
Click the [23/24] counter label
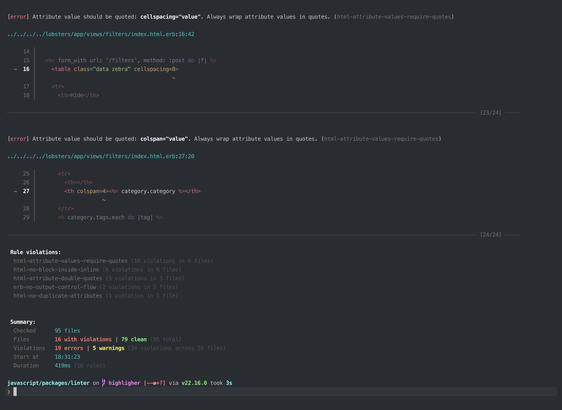point(491,113)
